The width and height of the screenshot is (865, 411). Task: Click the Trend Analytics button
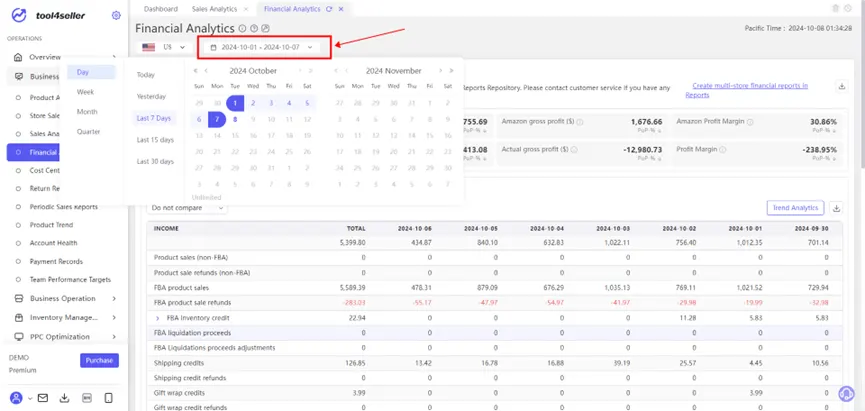[x=795, y=208]
